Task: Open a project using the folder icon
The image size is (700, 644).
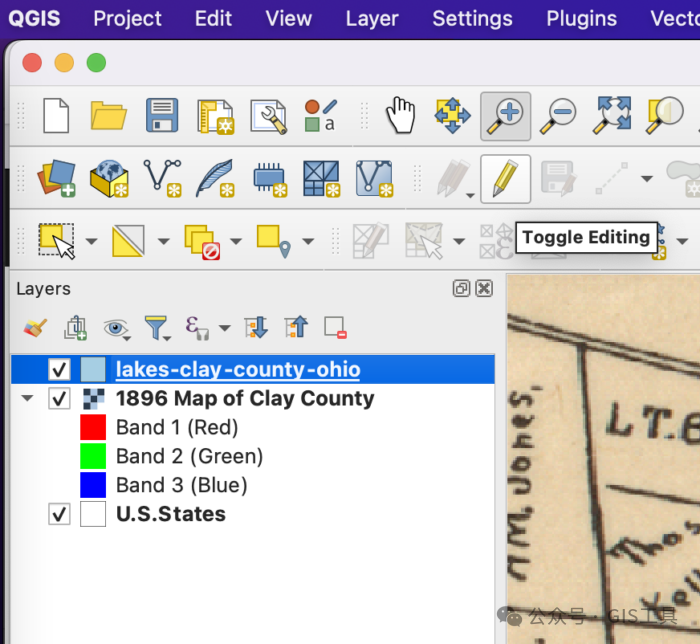Action: tap(108, 116)
